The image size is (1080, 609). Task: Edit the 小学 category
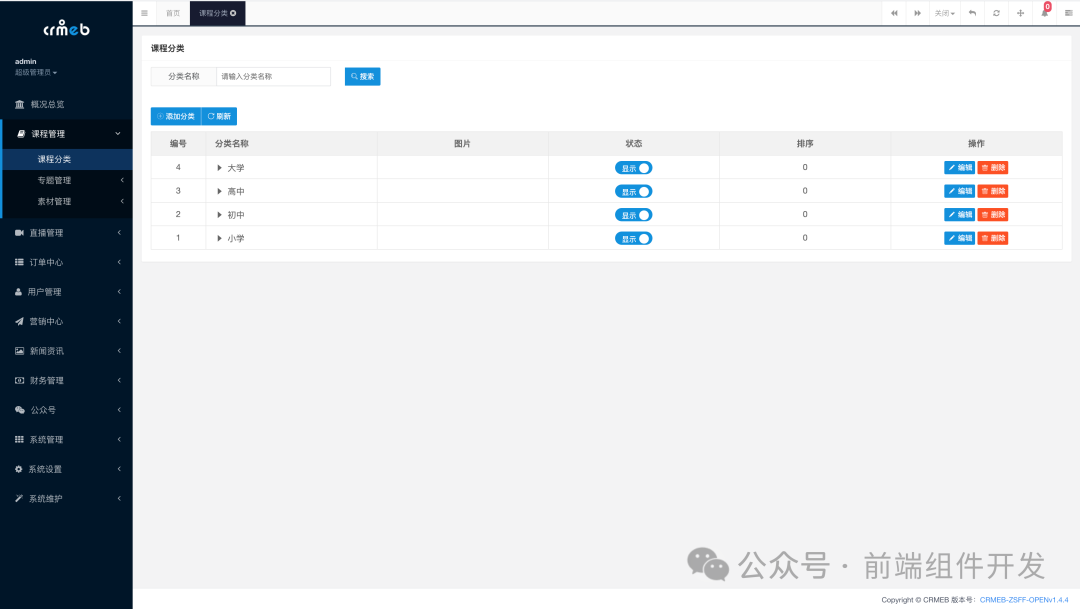point(959,238)
